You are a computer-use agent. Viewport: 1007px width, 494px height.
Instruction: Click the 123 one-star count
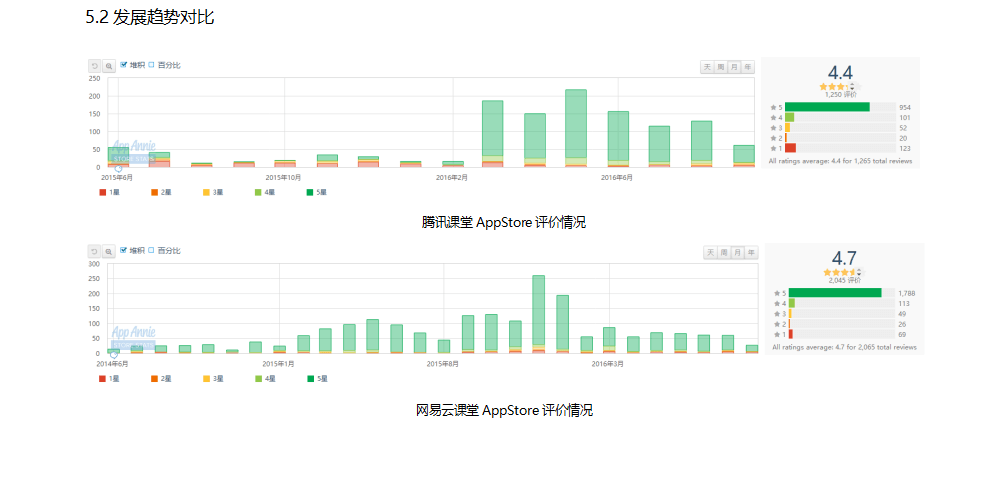[x=905, y=148]
